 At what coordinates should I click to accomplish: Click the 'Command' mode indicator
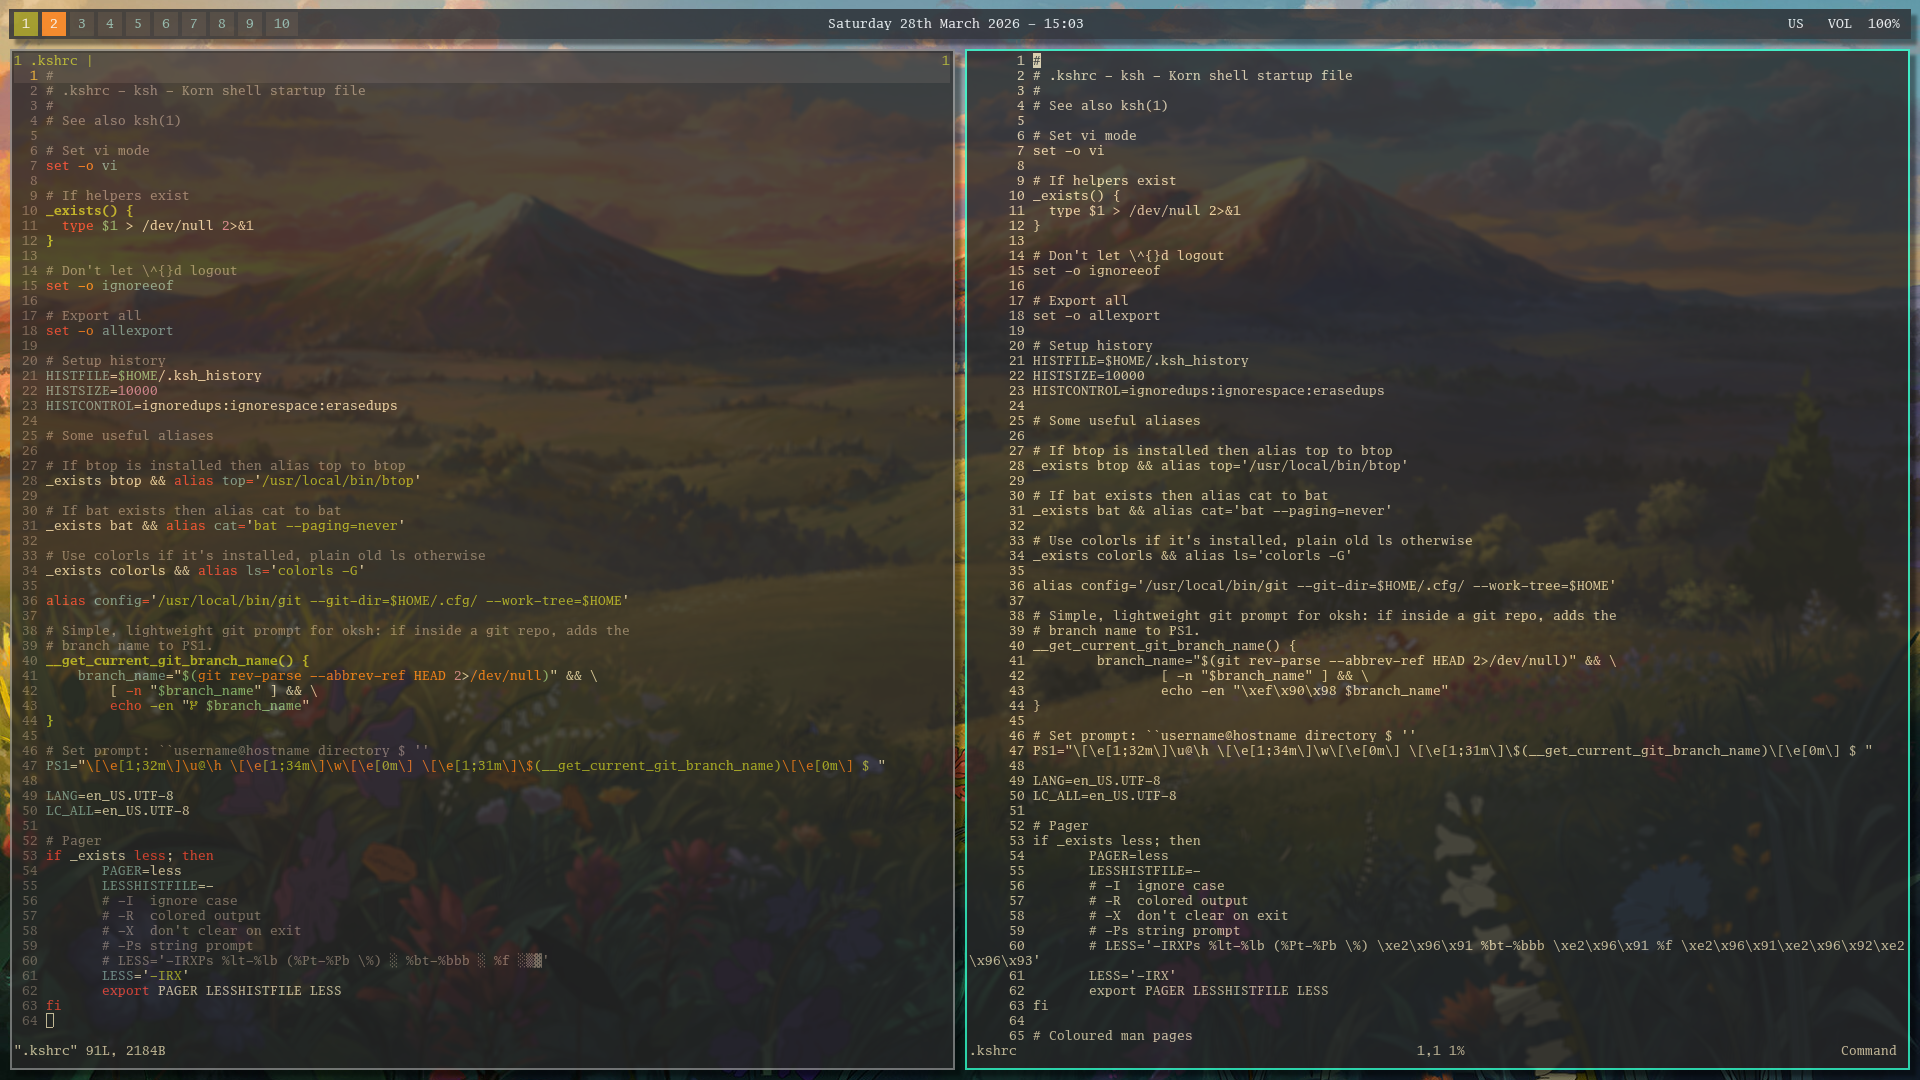(x=1868, y=1051)
